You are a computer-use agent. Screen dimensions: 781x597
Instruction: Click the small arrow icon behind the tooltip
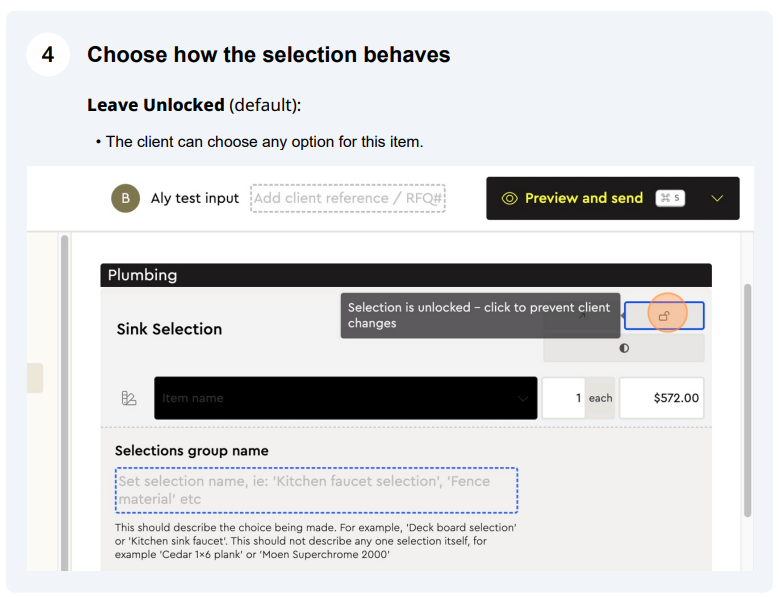(x=581, y=316)
